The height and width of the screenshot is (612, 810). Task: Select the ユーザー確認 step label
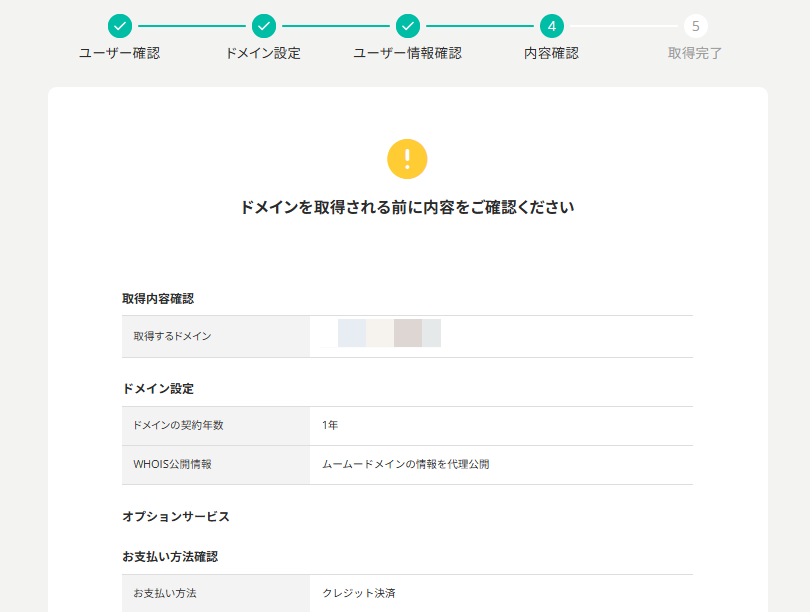click(119, 53)
